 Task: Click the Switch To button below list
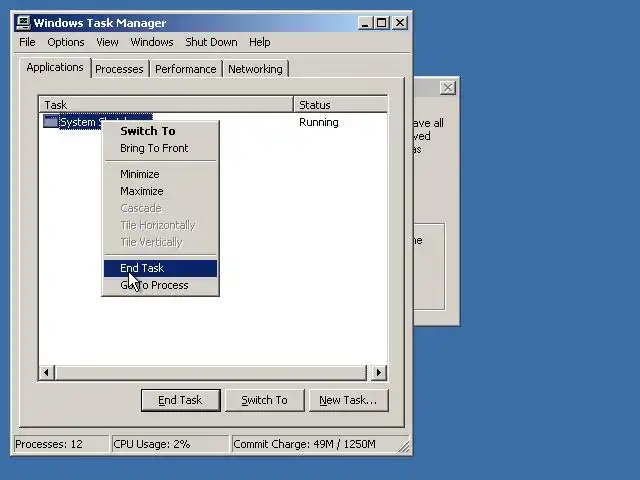click(264, 400)
